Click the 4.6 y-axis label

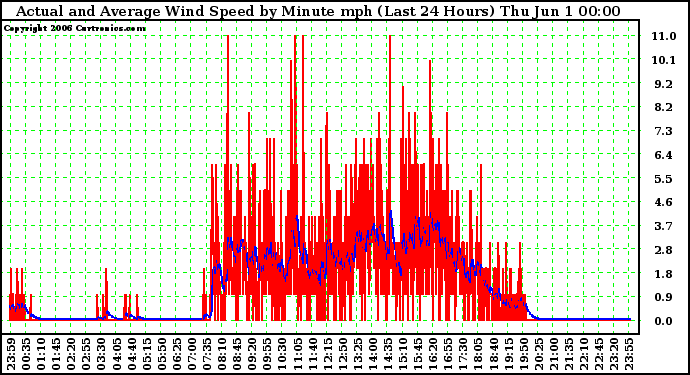[664, 202]
